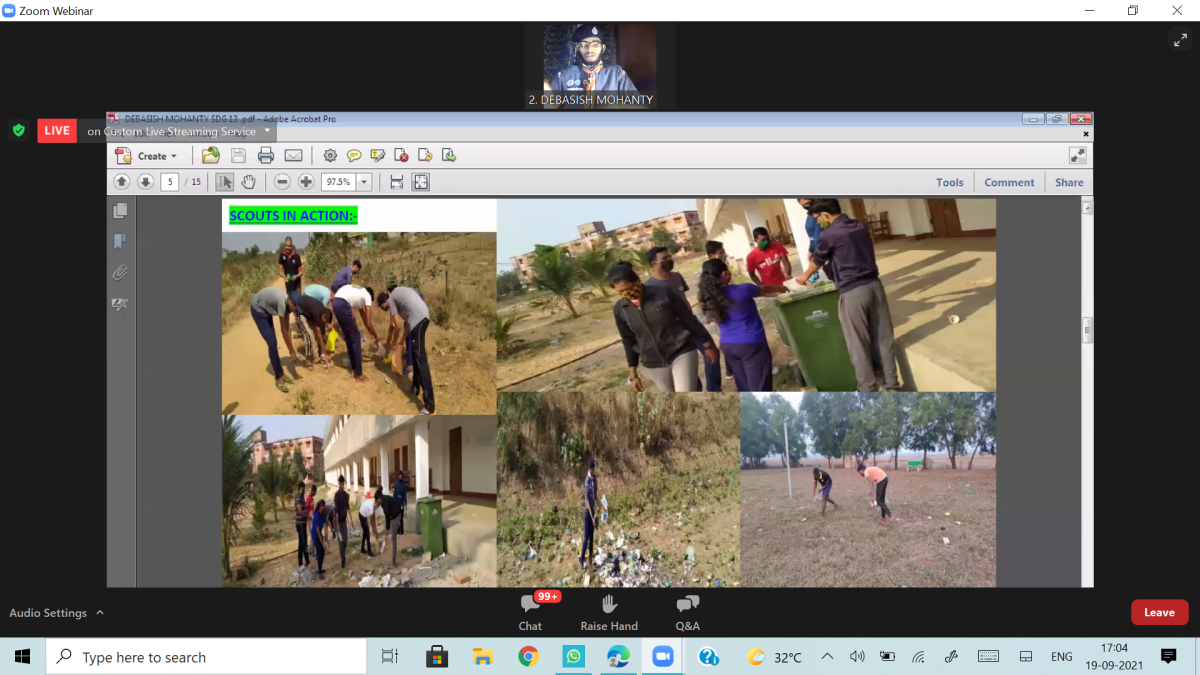
Task: Click the Raise Hand icon
Action: coord(609,611)
